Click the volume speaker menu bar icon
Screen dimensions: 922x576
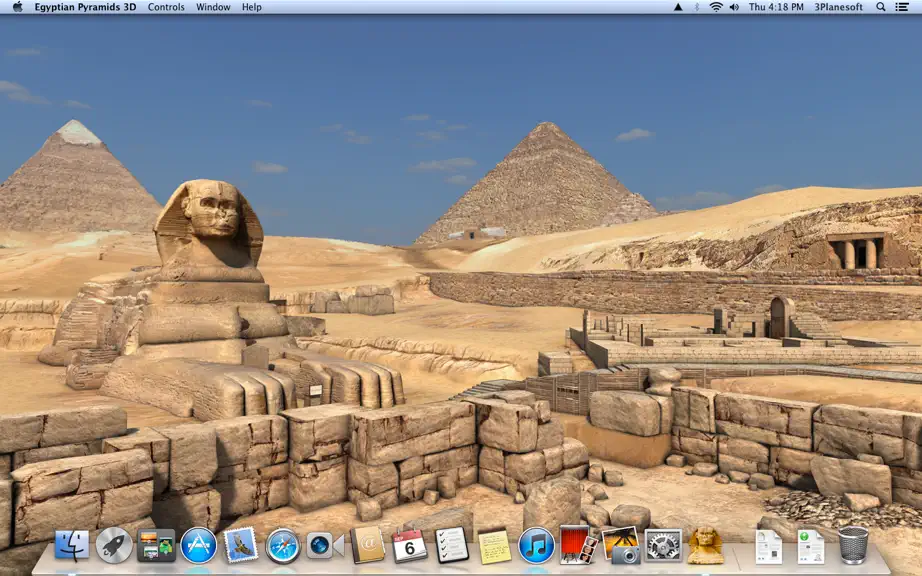click(734, 7)
